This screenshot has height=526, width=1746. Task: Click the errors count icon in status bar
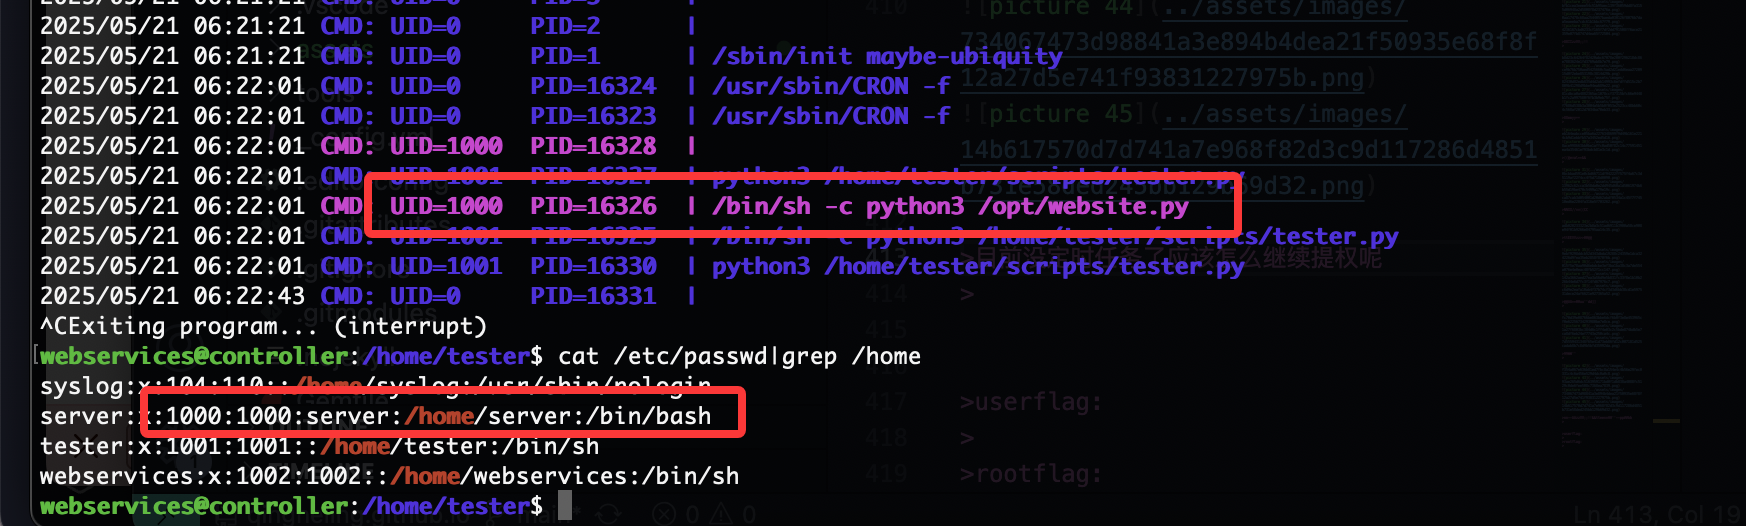point(663,514)
